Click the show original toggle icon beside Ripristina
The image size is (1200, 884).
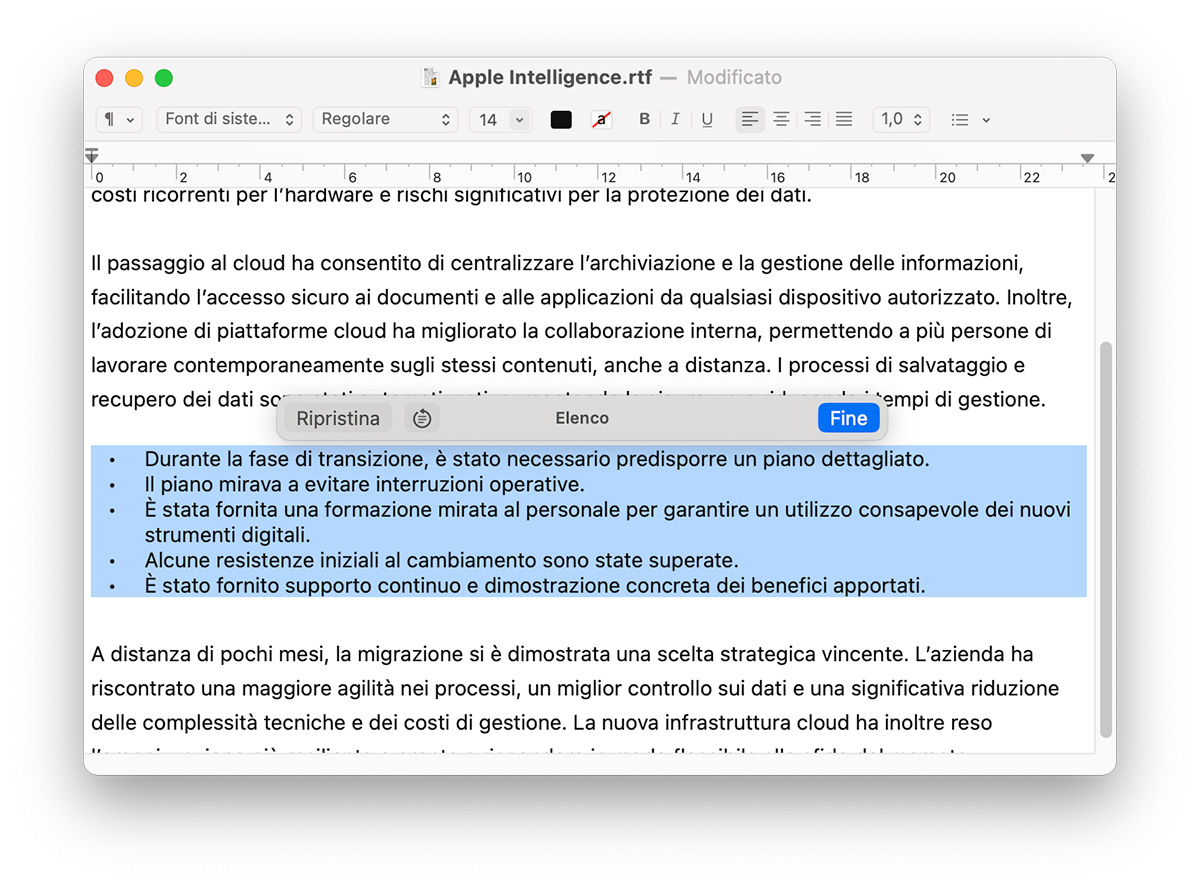coord(422,418)
